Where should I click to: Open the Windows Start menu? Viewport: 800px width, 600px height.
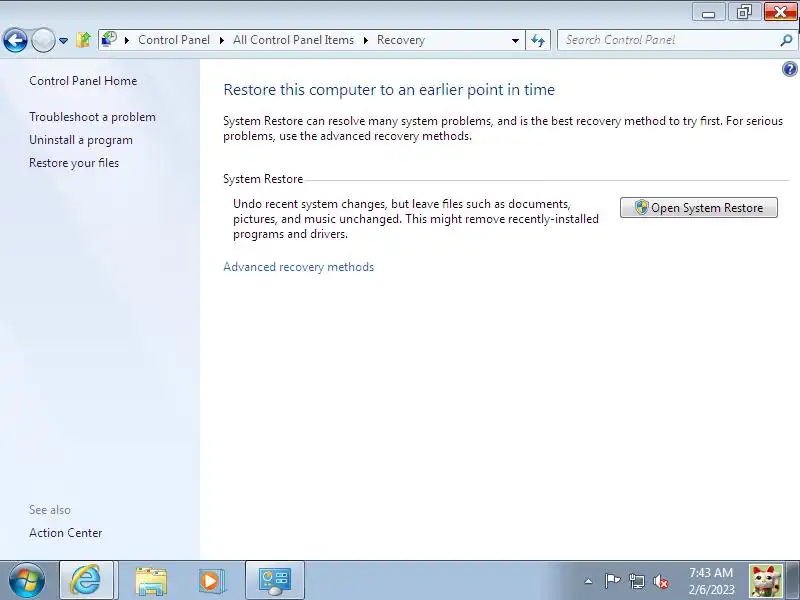26,580
